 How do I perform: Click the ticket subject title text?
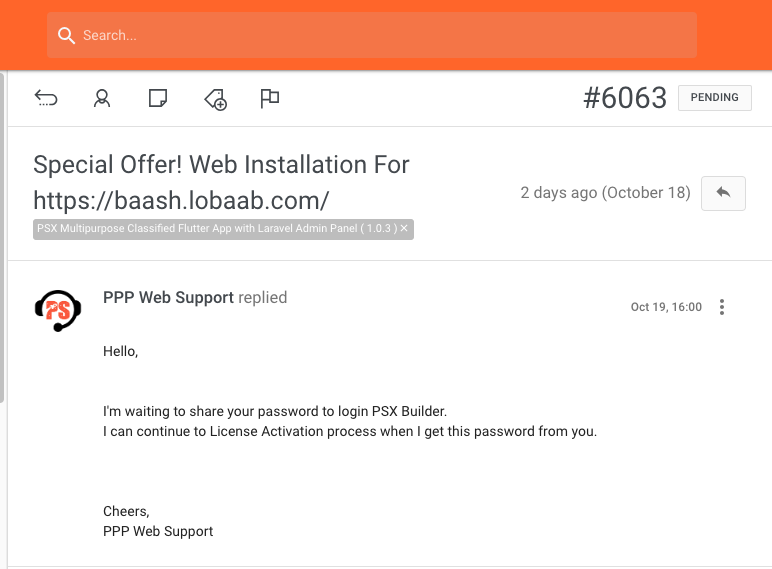tap(221, 182)
